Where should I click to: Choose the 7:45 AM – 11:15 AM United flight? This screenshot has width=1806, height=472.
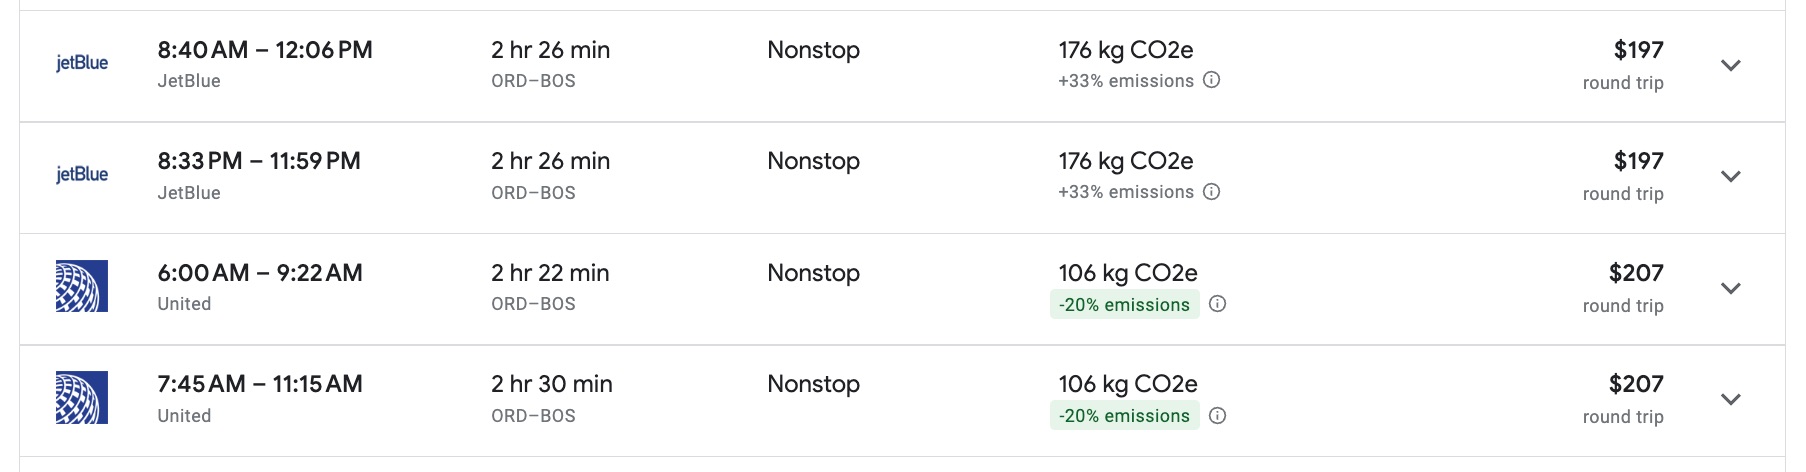(260, 384)
